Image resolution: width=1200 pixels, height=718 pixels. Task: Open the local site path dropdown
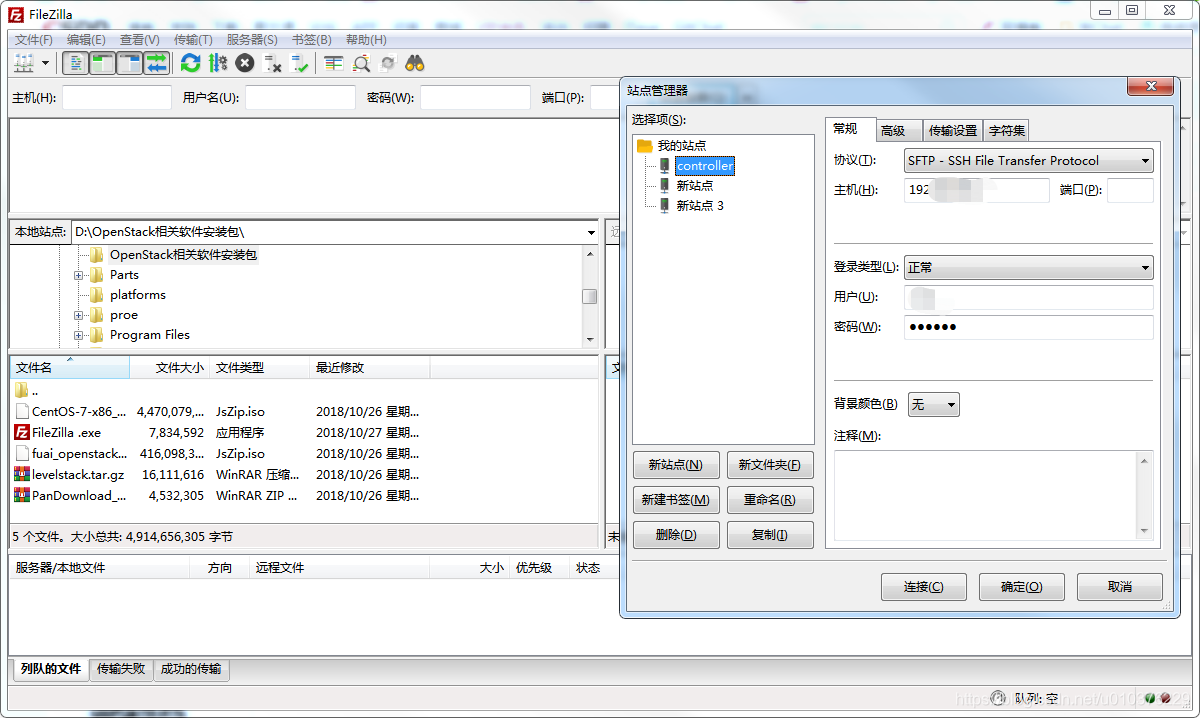[591, 232]
